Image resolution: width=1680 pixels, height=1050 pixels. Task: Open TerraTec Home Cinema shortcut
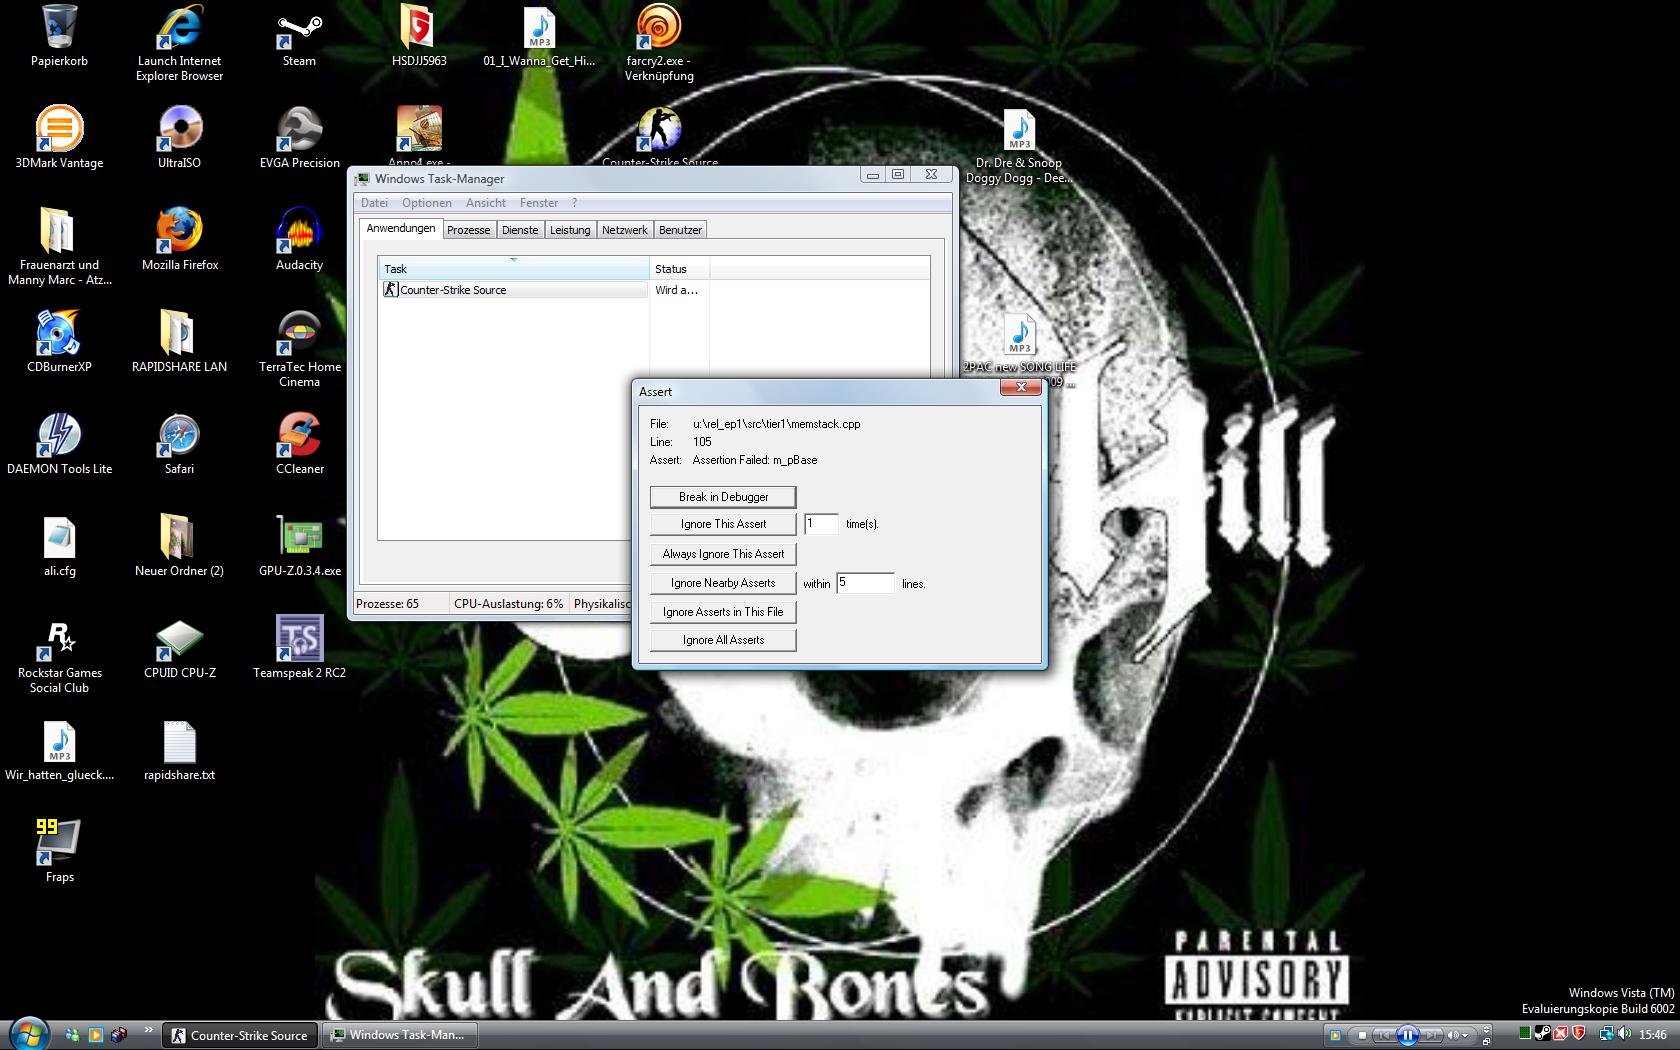click(299, 348)
